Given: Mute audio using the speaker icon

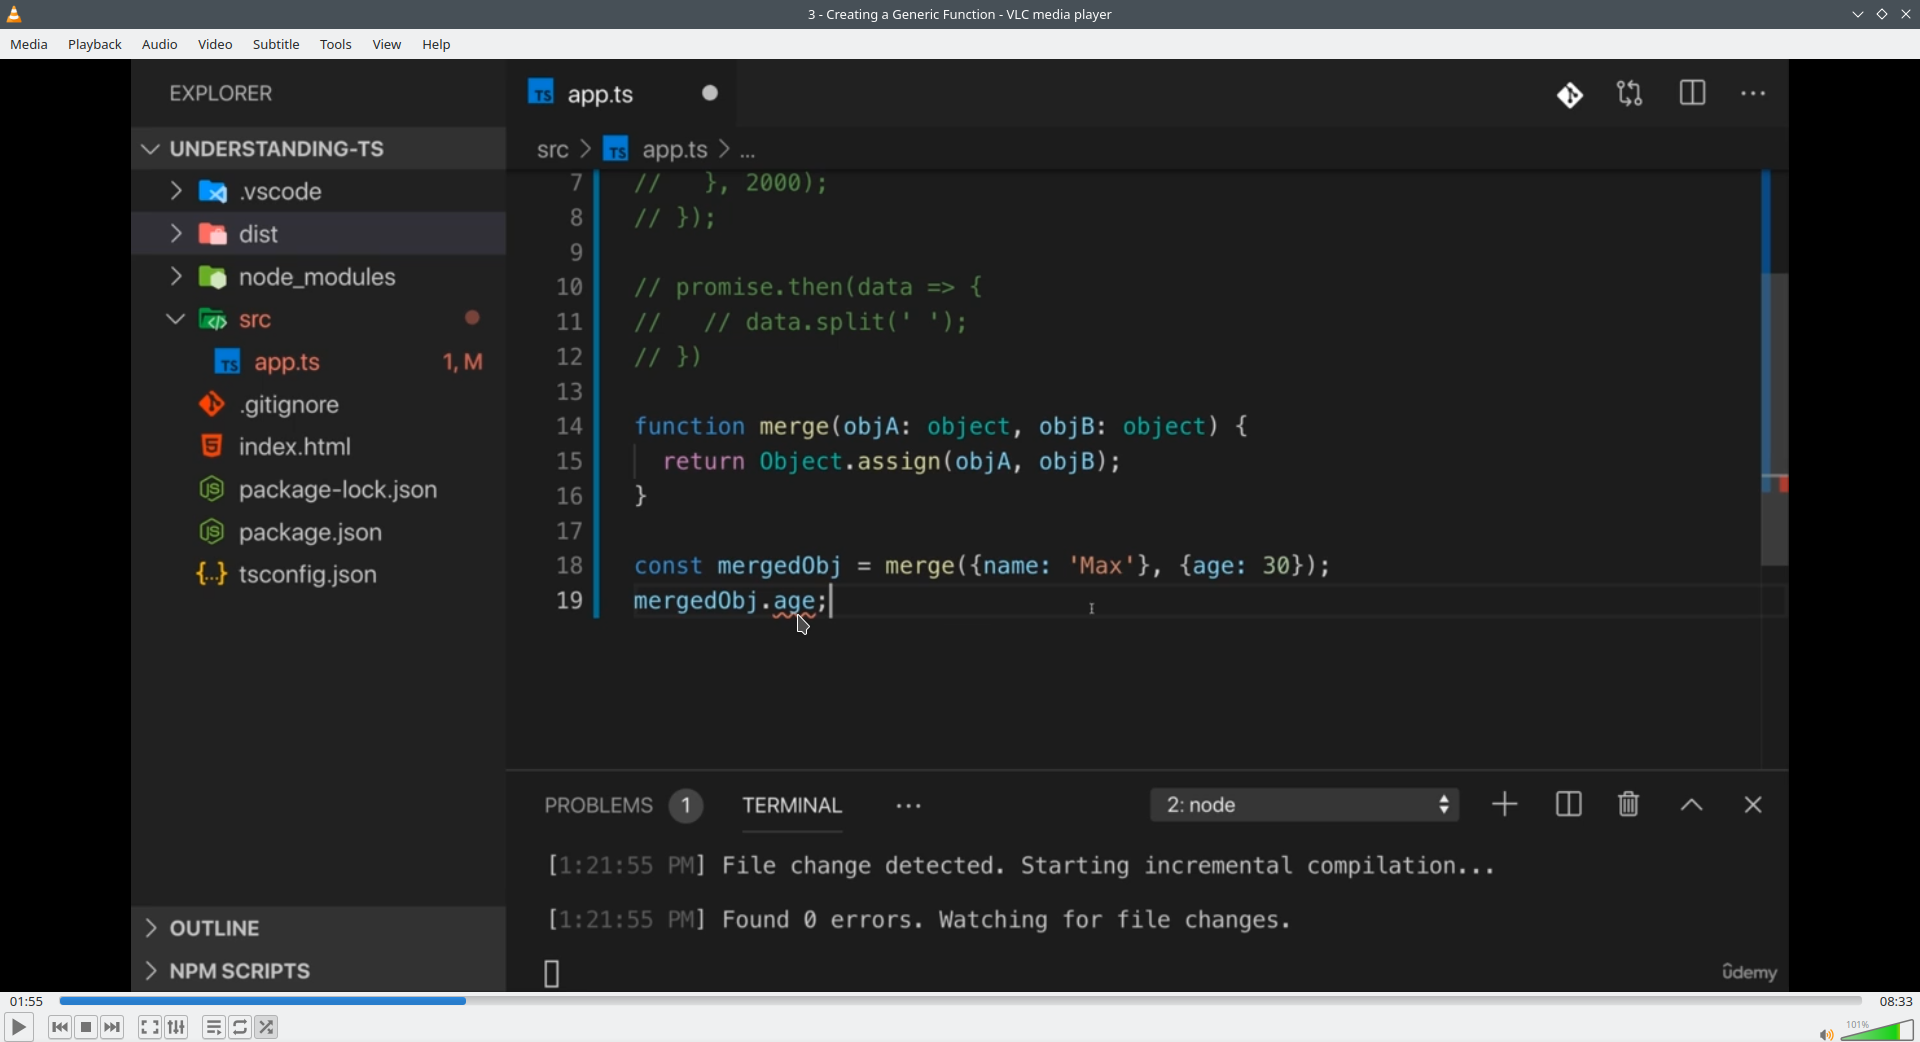Looking at the screenshot, I should click(1826, 1033).
